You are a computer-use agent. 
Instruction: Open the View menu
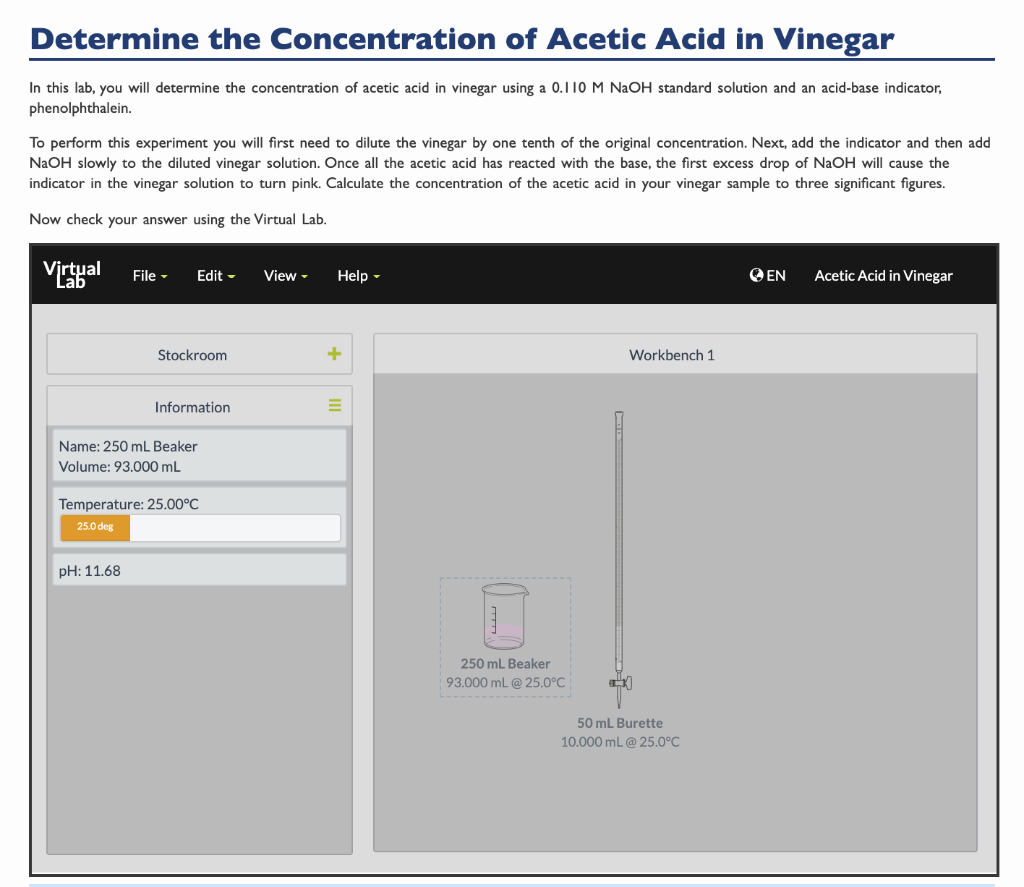tap(285, 276)
